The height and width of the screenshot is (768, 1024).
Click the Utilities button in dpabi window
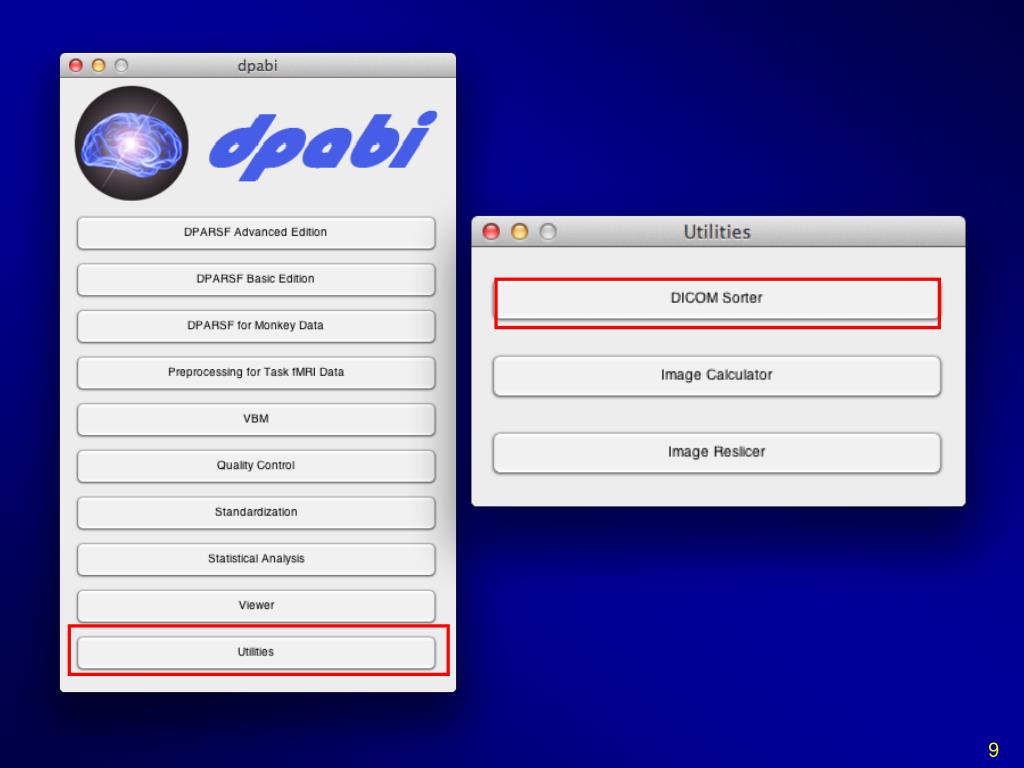click(256, 652)
